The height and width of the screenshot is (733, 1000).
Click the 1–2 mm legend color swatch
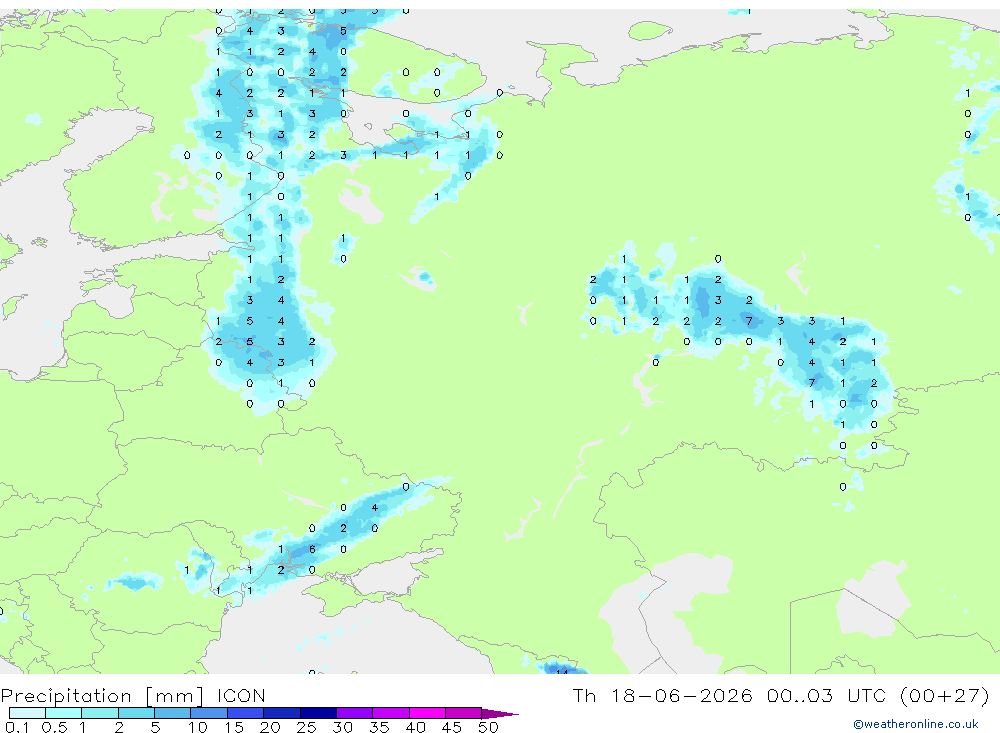click(x=100, y=713)
